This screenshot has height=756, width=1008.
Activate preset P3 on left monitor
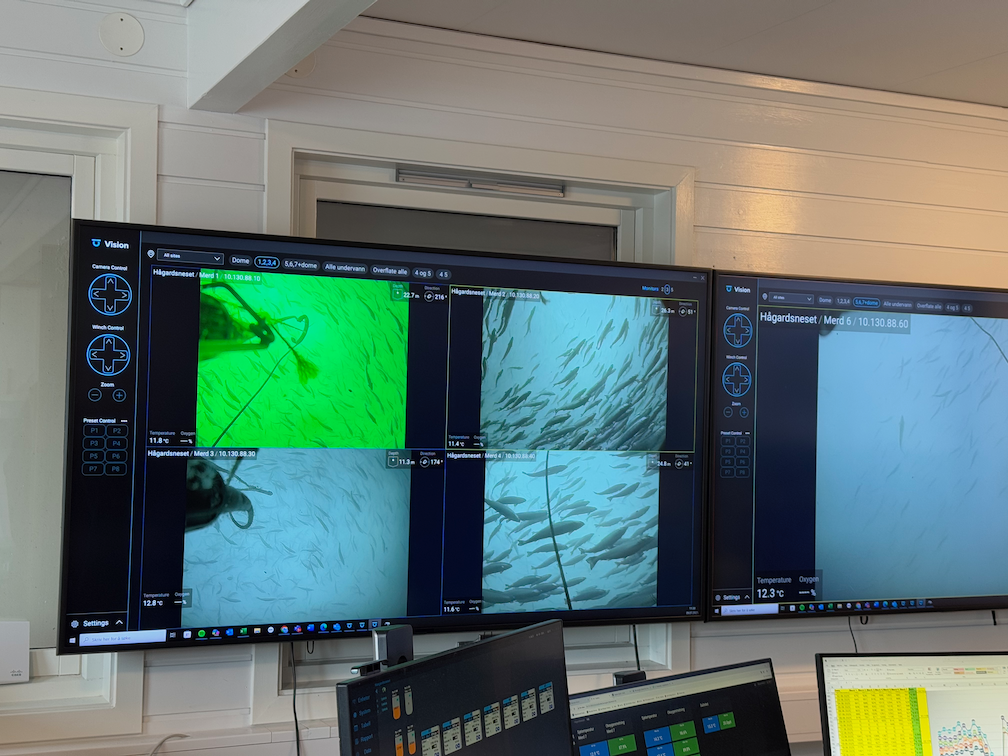click(94, 443)
